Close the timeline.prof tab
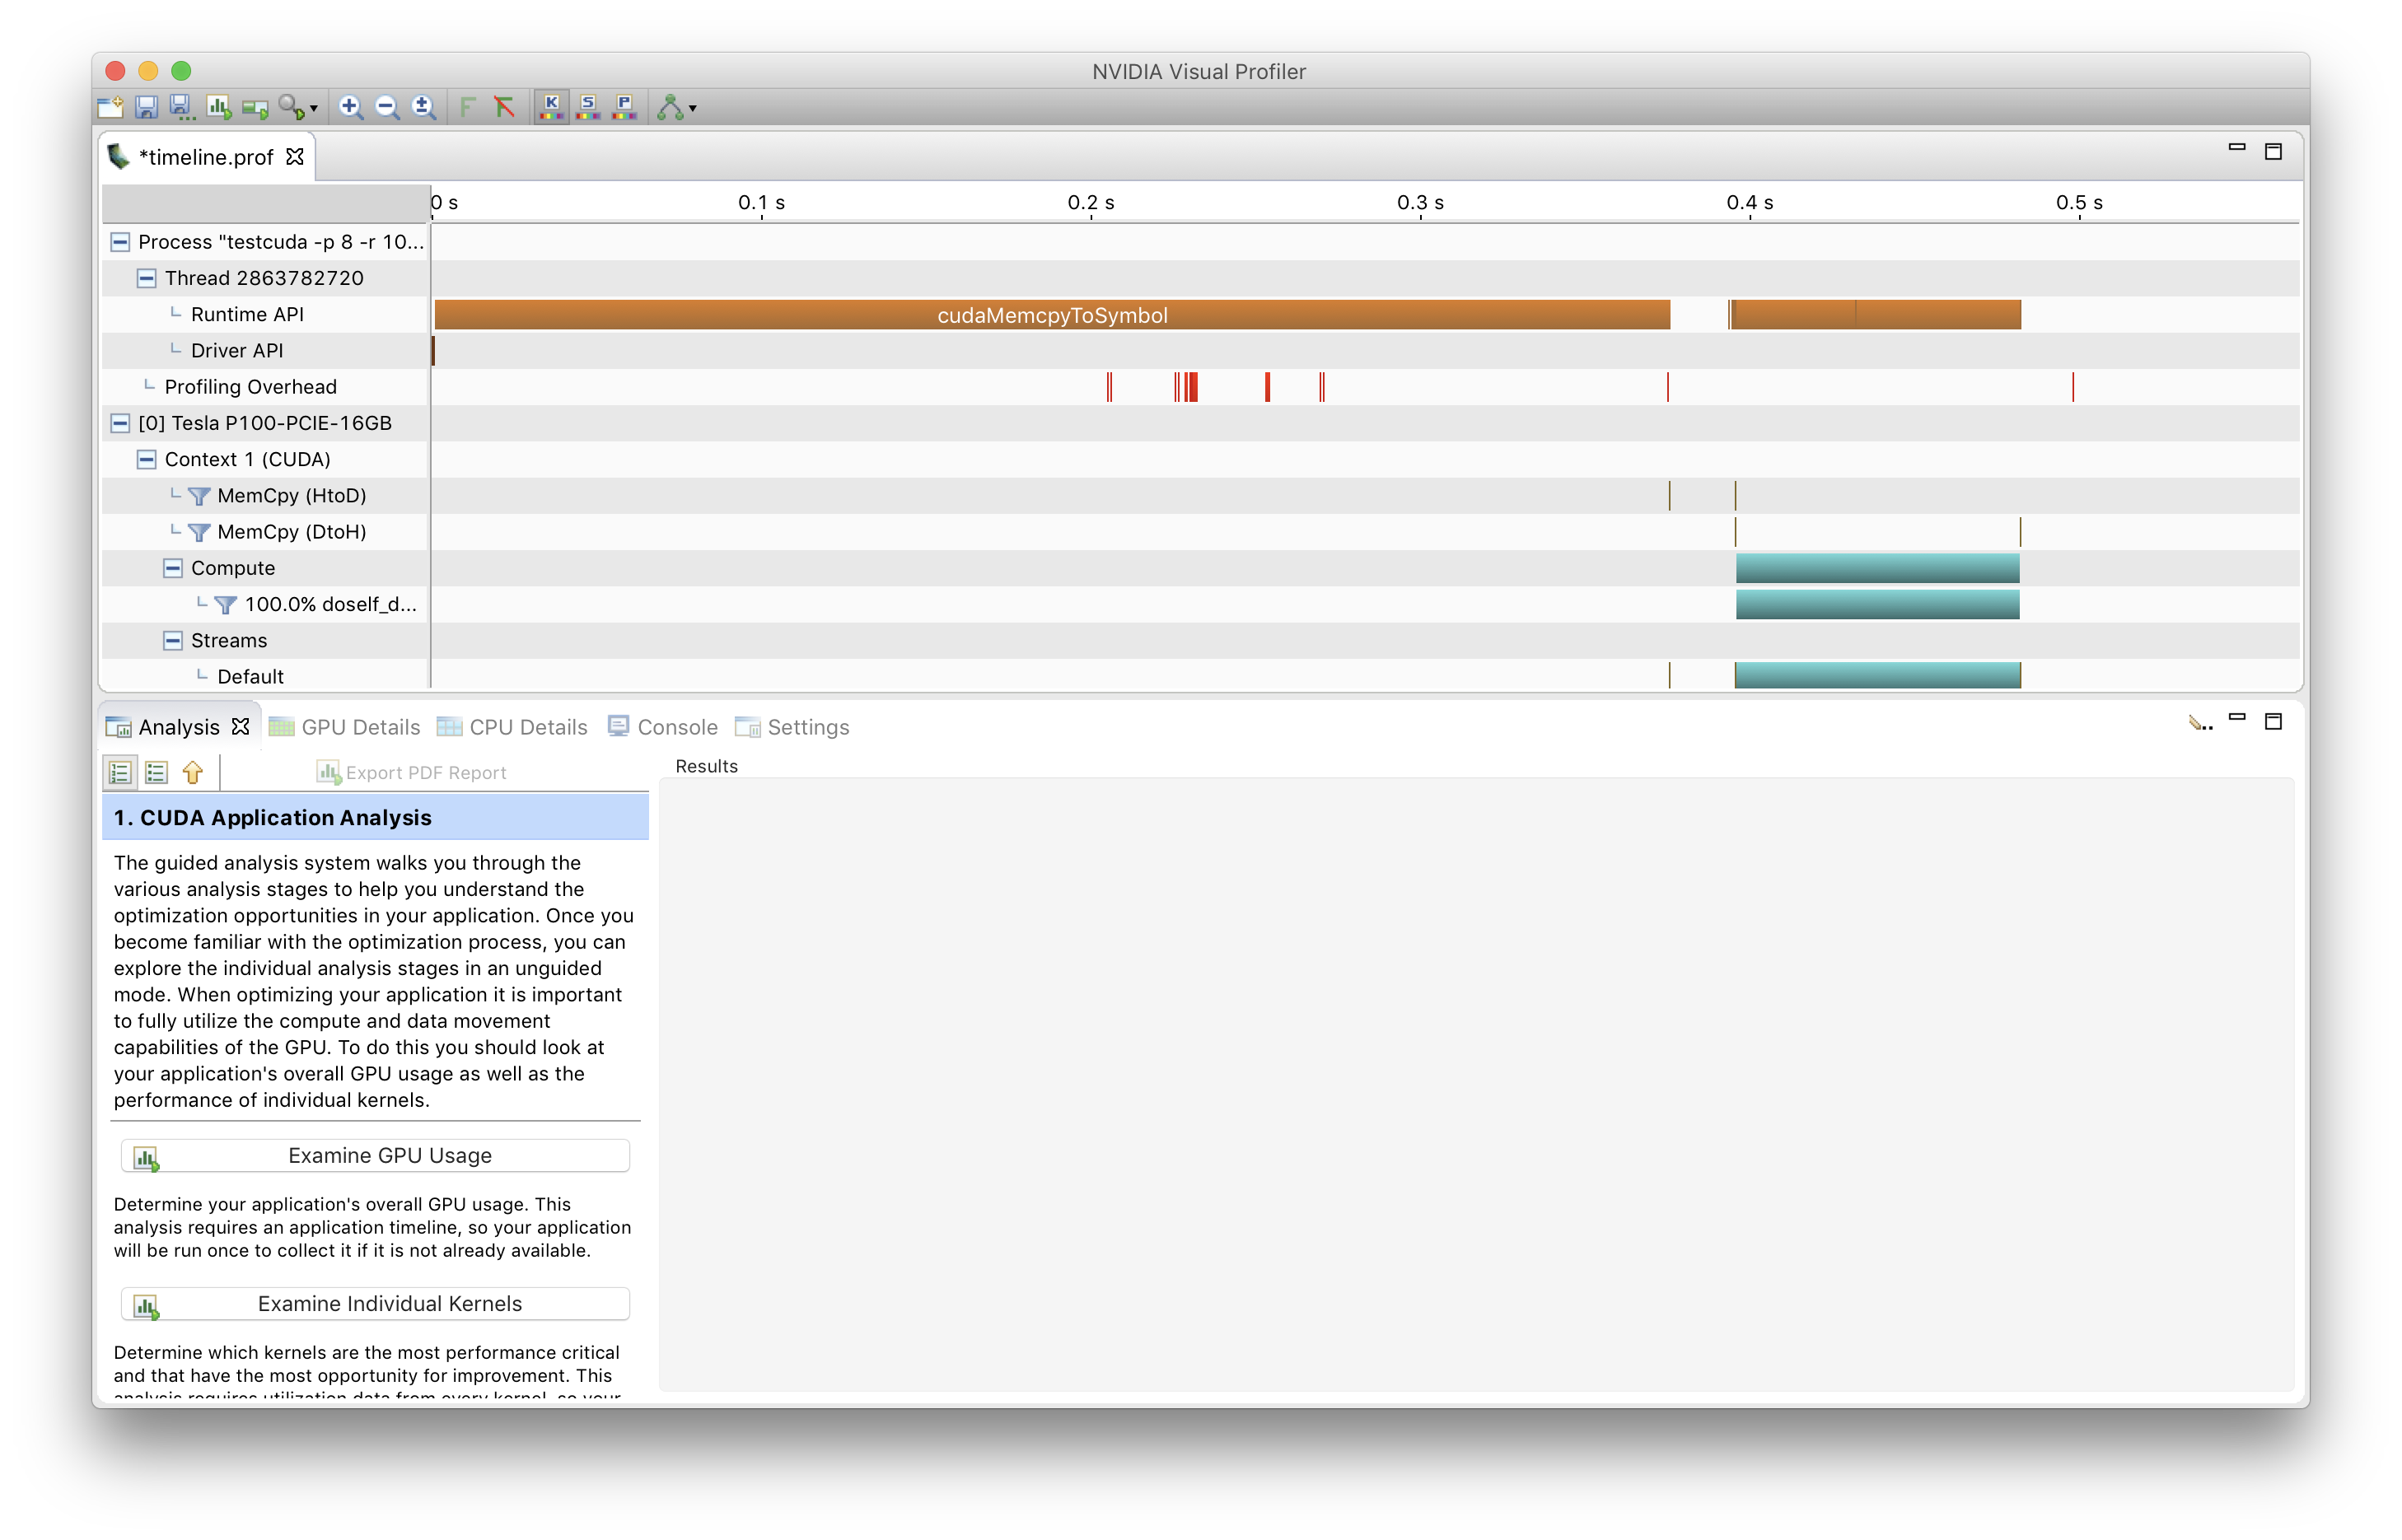Image resolution: width=2402 pixels, height=1540 pixels. point(295,157)
